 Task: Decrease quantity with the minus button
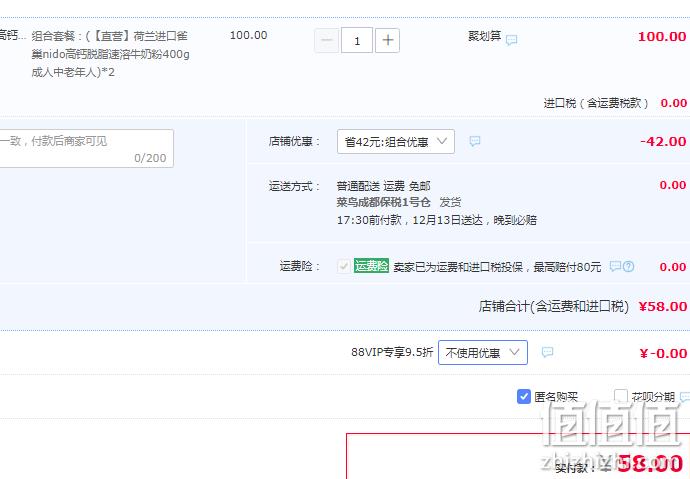(327, 40)
